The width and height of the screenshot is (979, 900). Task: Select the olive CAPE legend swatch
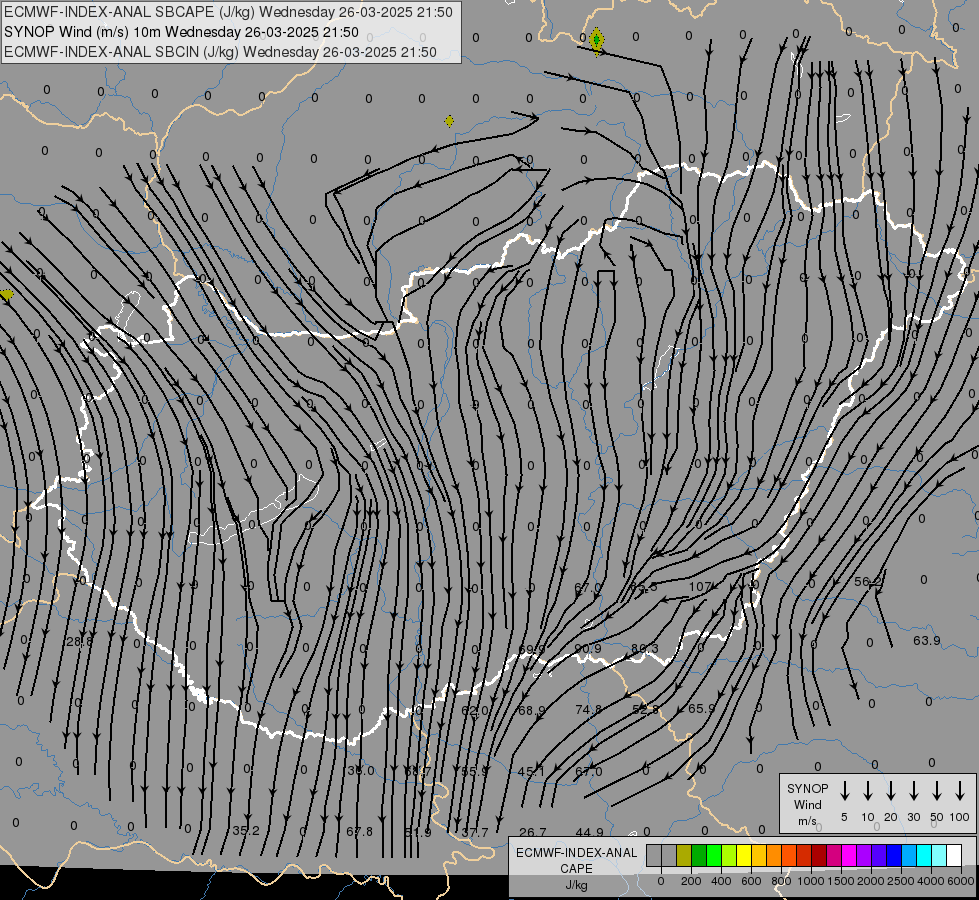coord(684,855)
